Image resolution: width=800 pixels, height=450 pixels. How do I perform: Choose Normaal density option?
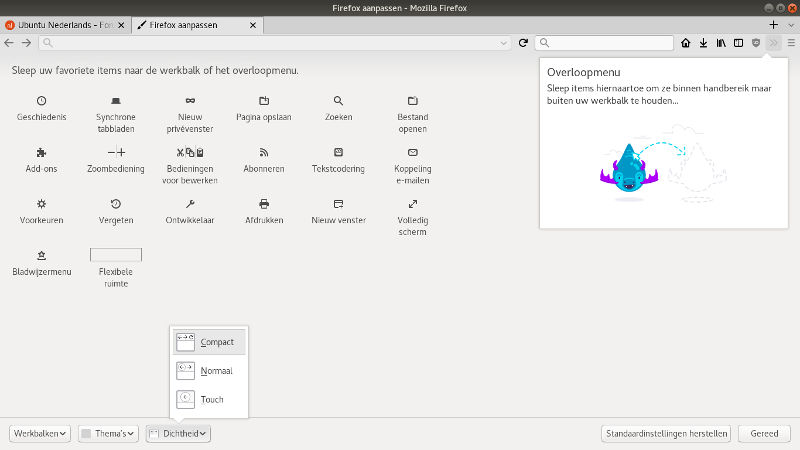click(x=209, y=371)
